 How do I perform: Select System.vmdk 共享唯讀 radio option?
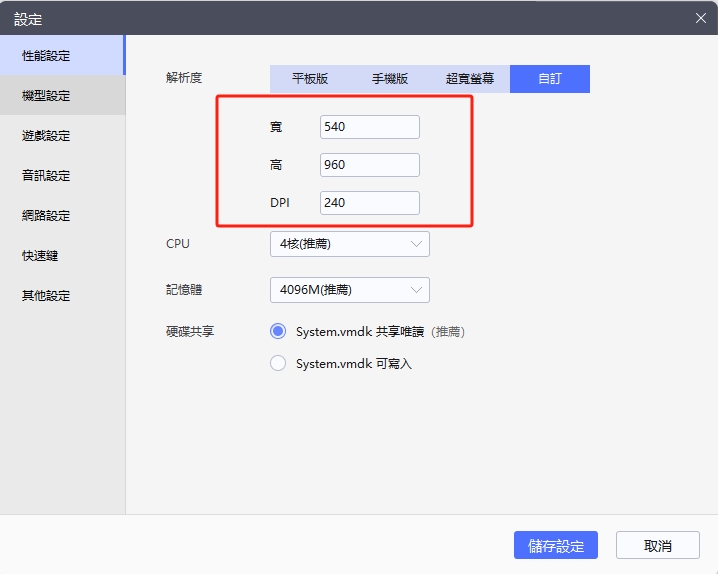[278, 331]
